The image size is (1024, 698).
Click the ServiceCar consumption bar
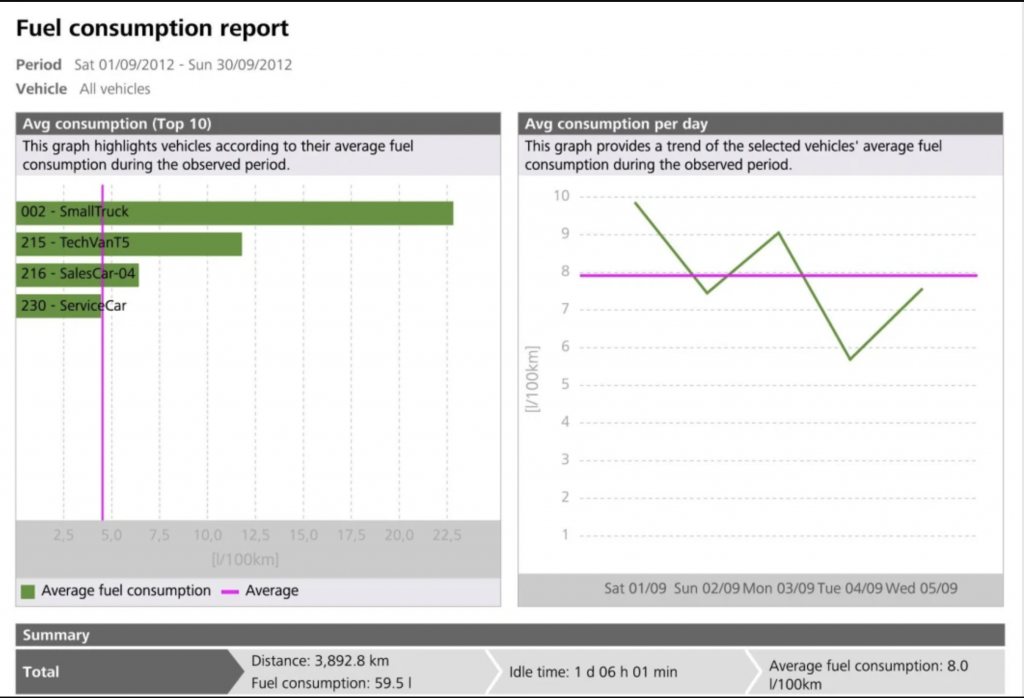pos(60,305)
